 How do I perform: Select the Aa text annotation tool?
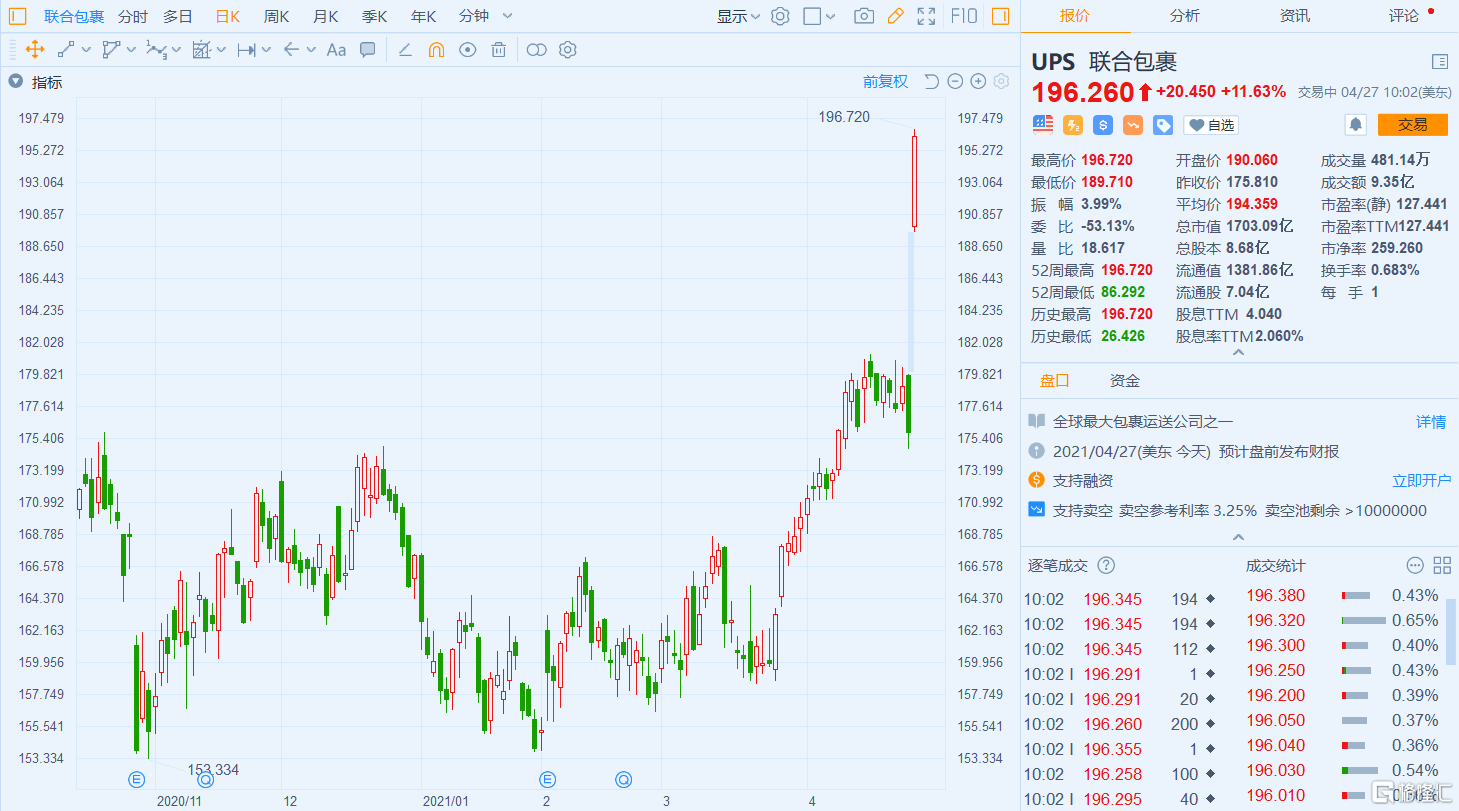(x=336, y=49)
